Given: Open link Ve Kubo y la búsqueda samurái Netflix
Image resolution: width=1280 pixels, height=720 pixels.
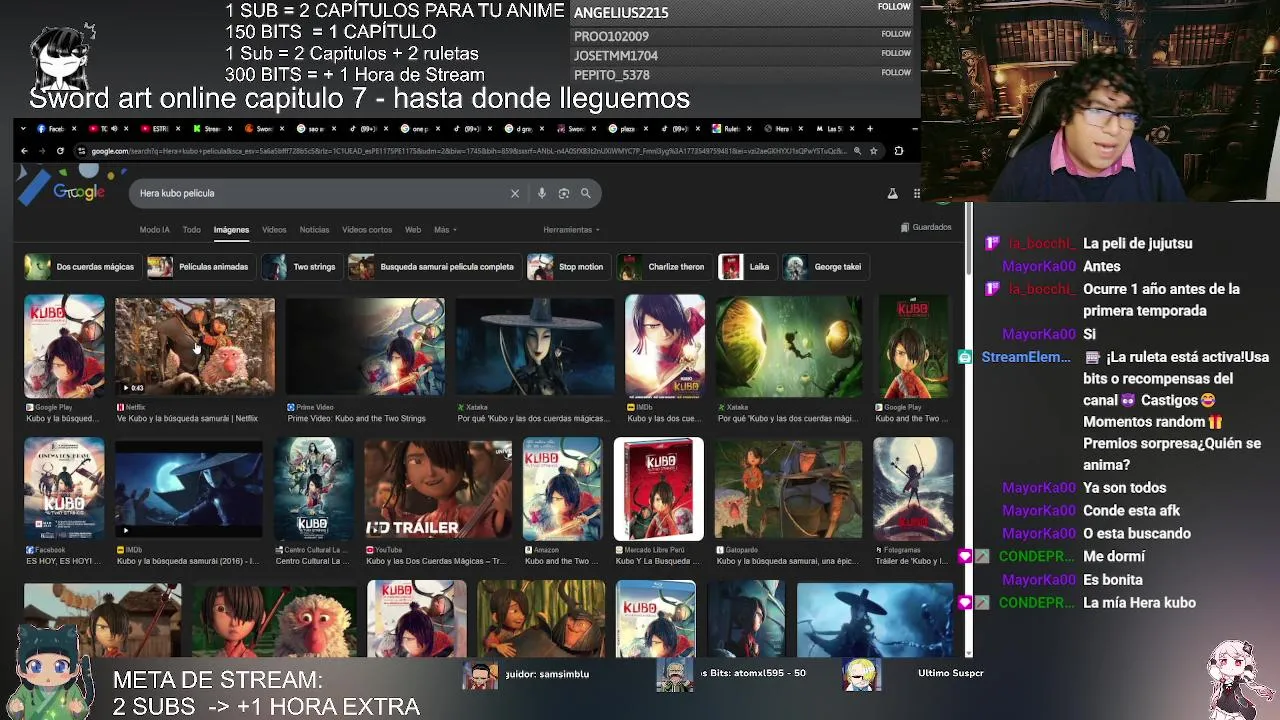Looking at the screenshot, I should 187,418.
